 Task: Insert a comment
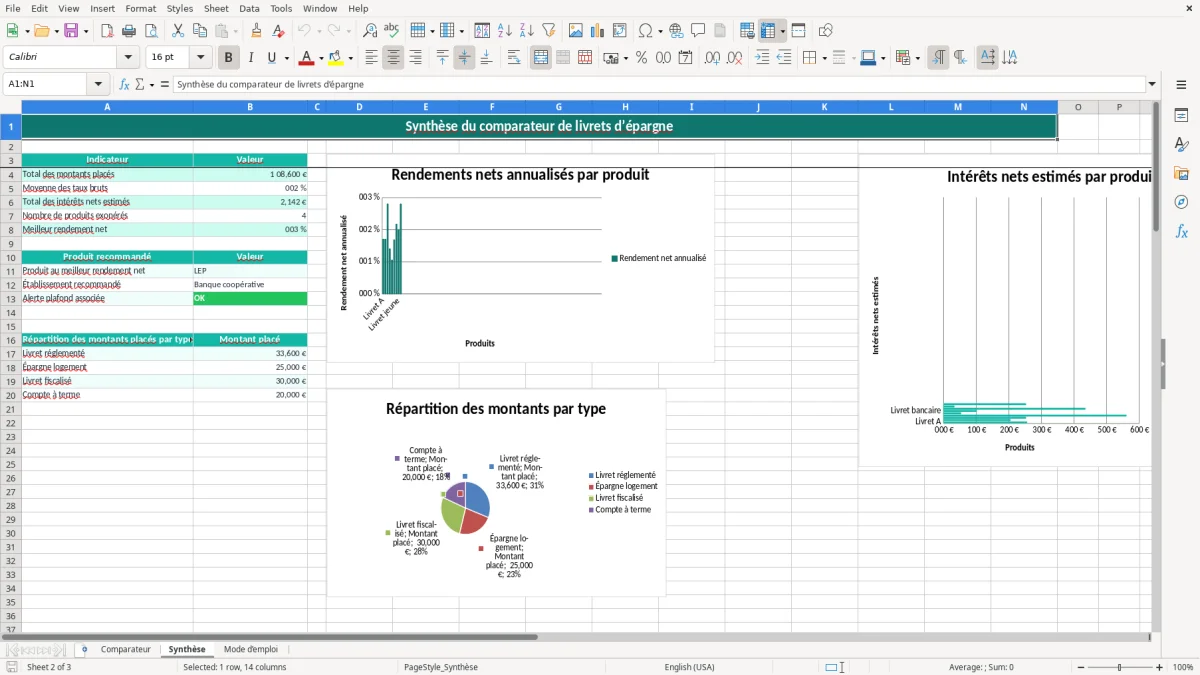coord(698,31)
